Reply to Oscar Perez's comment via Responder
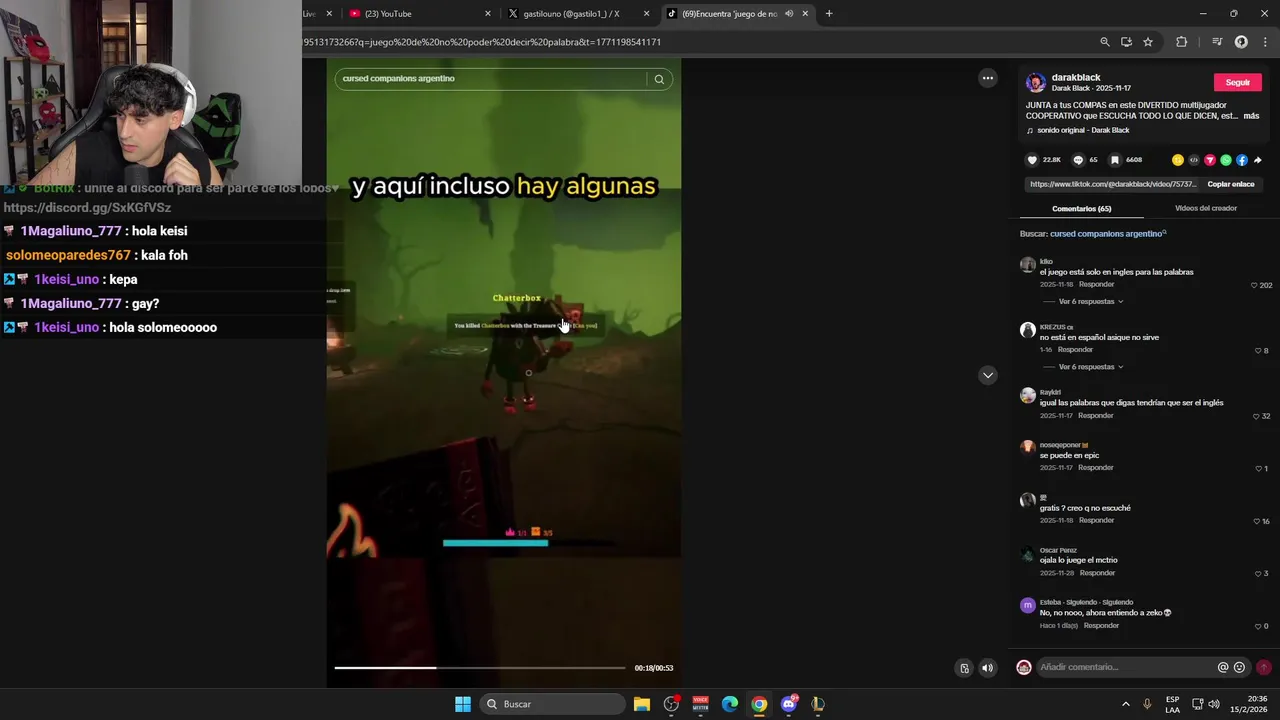The height and width of the screenshot is (720, 1280). pyautogui.click(x=1097, y=573)
